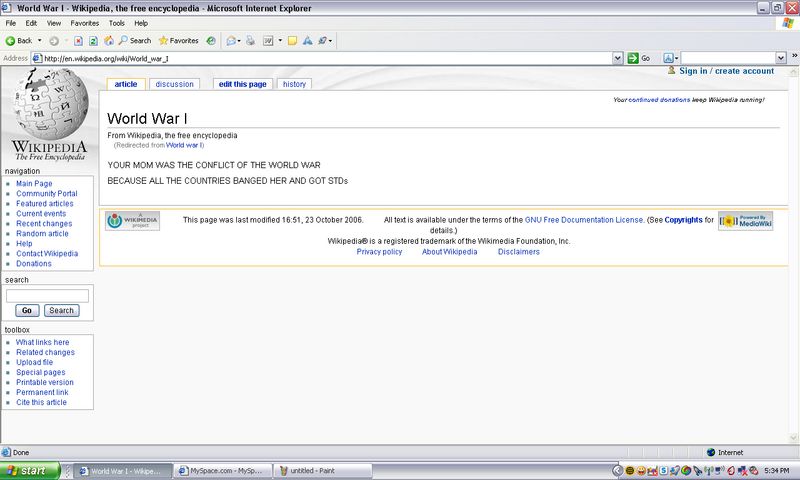800x480 pixels.
Task: Click the Messenger toolbar icon
Action: click(x=324, y=41)
